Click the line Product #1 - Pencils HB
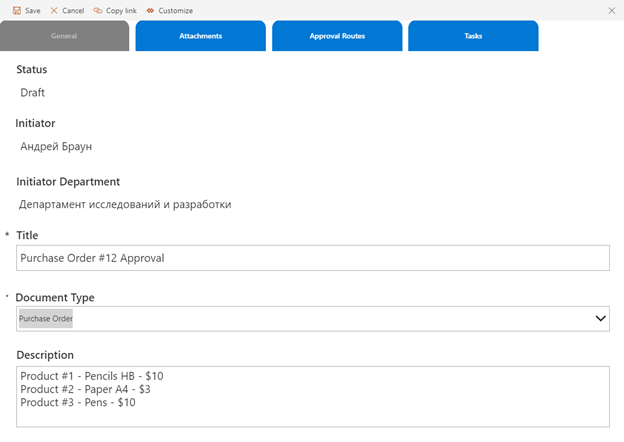 pyautogui.click(x=92, y=376)
